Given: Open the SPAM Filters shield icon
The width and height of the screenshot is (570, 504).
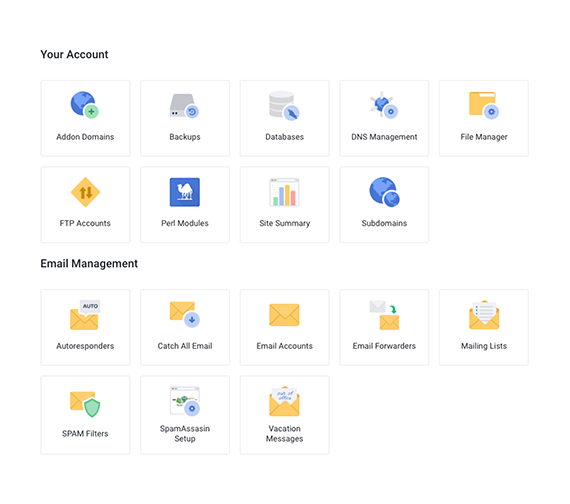Looking at the screenshot, I should coord(85,404).
